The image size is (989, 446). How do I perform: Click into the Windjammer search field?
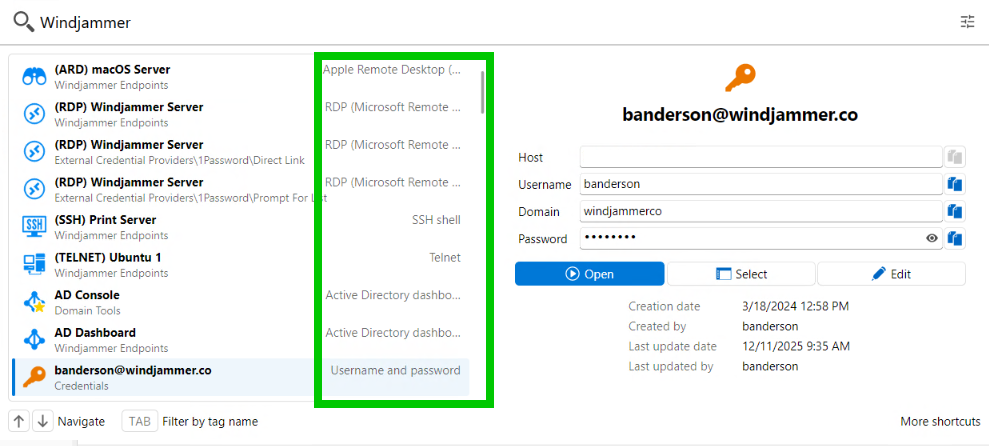492,23
